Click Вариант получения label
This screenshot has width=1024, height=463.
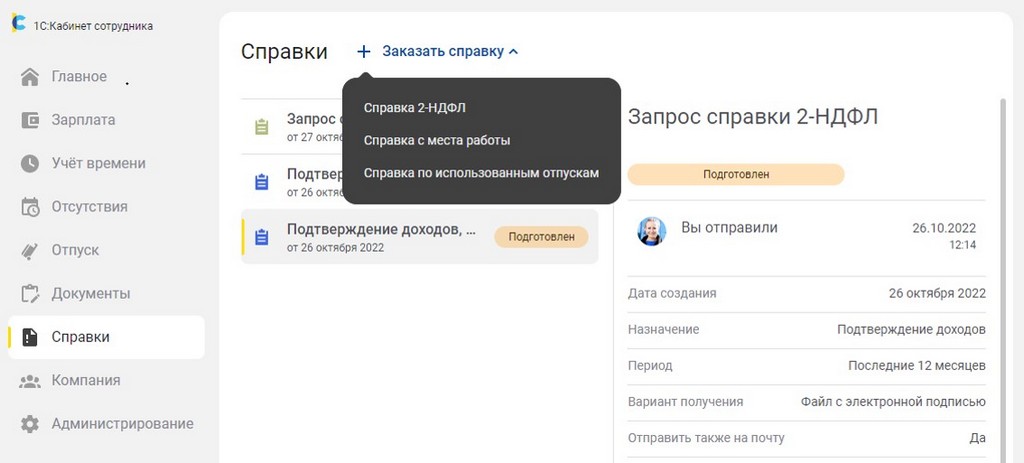685,402
